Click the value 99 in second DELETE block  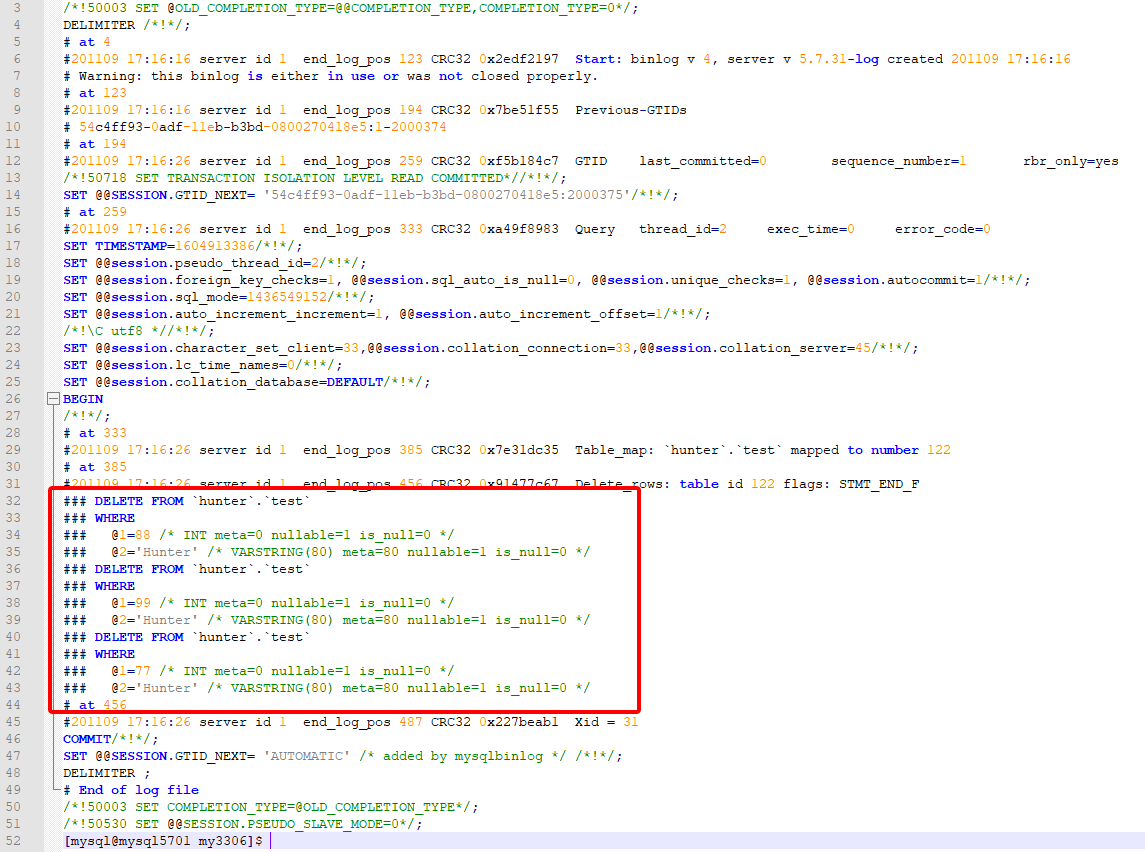[142, 603]
